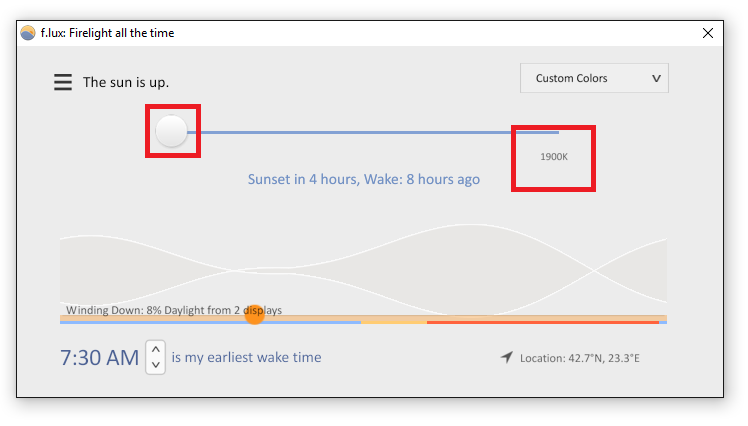Click the white color temperature slider knob
The height and width of the screenshot is (426, 748).
tap(171, 131)
